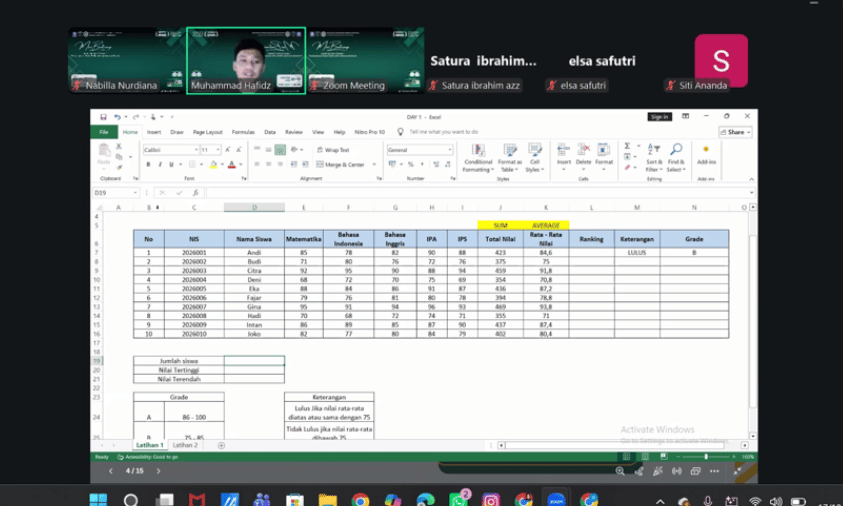This screenshot has width=843, height=506.
Task: Toggle Center horizontal alignment
Action: tap(268, 164)
